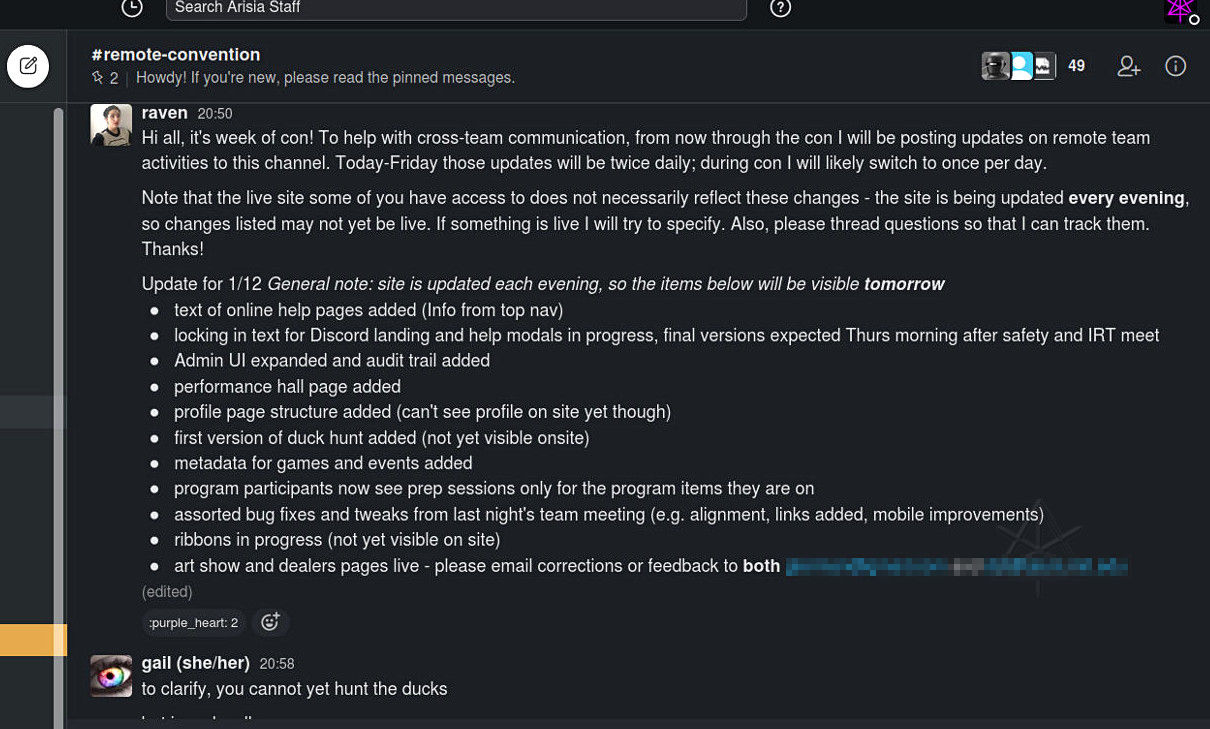1210x729 pixels.
Task: Click the 20:58 message timestamp
Action: 277,664
